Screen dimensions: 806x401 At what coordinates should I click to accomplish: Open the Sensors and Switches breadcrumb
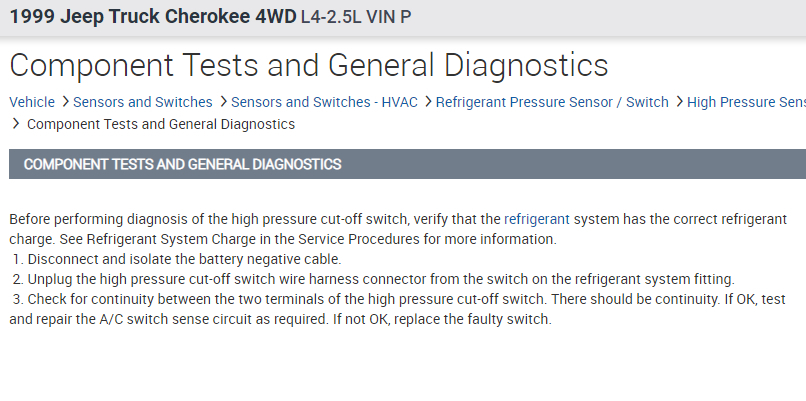click(x=142, y=102)
